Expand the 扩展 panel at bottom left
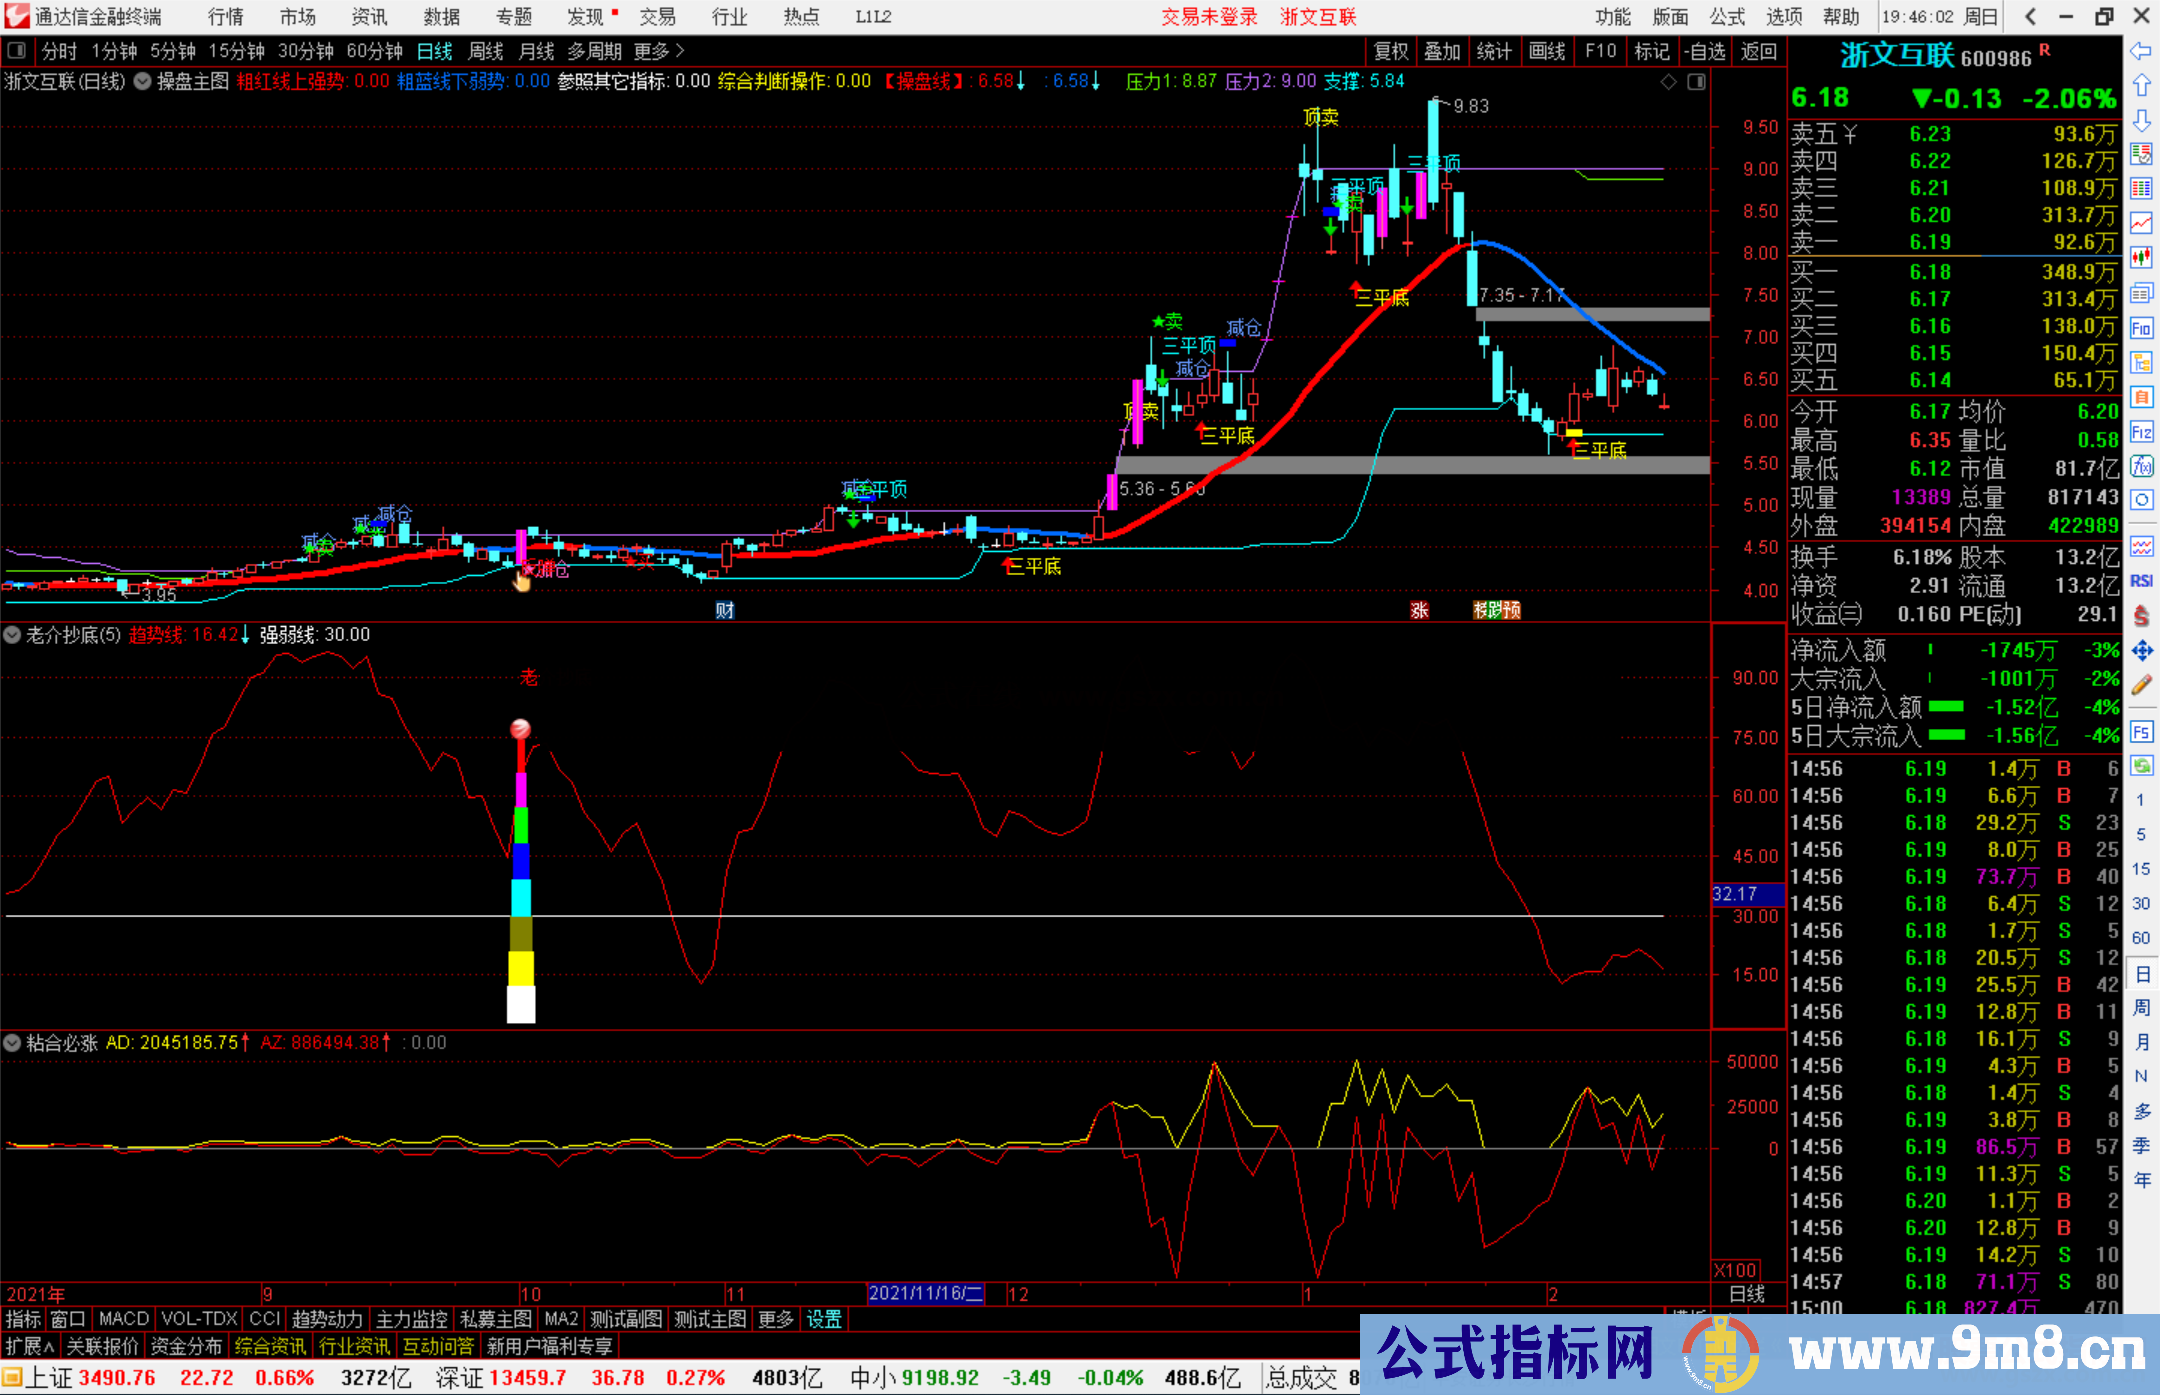Screen dimensions: 2160x1395 coord(30,1346)
